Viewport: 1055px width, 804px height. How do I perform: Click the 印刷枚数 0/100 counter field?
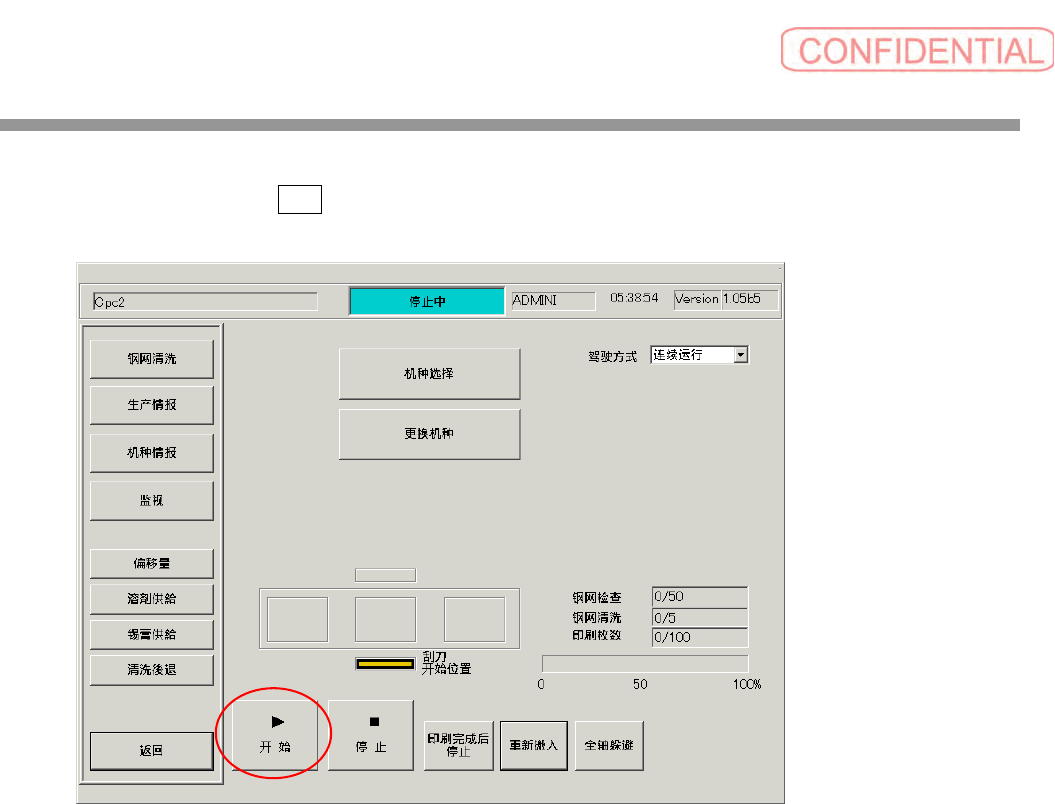coord(700,637)
